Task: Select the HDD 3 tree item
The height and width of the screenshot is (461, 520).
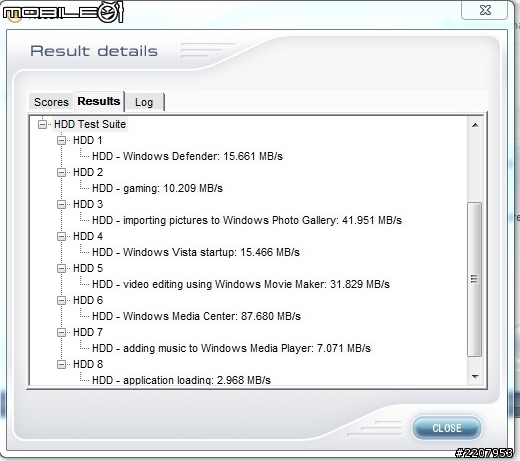Action: pos(88,204)
